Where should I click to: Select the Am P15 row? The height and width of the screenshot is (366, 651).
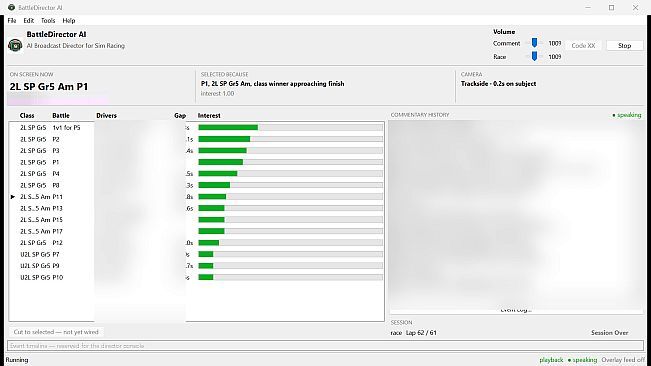pyautogui.click(x=196, y=220)
